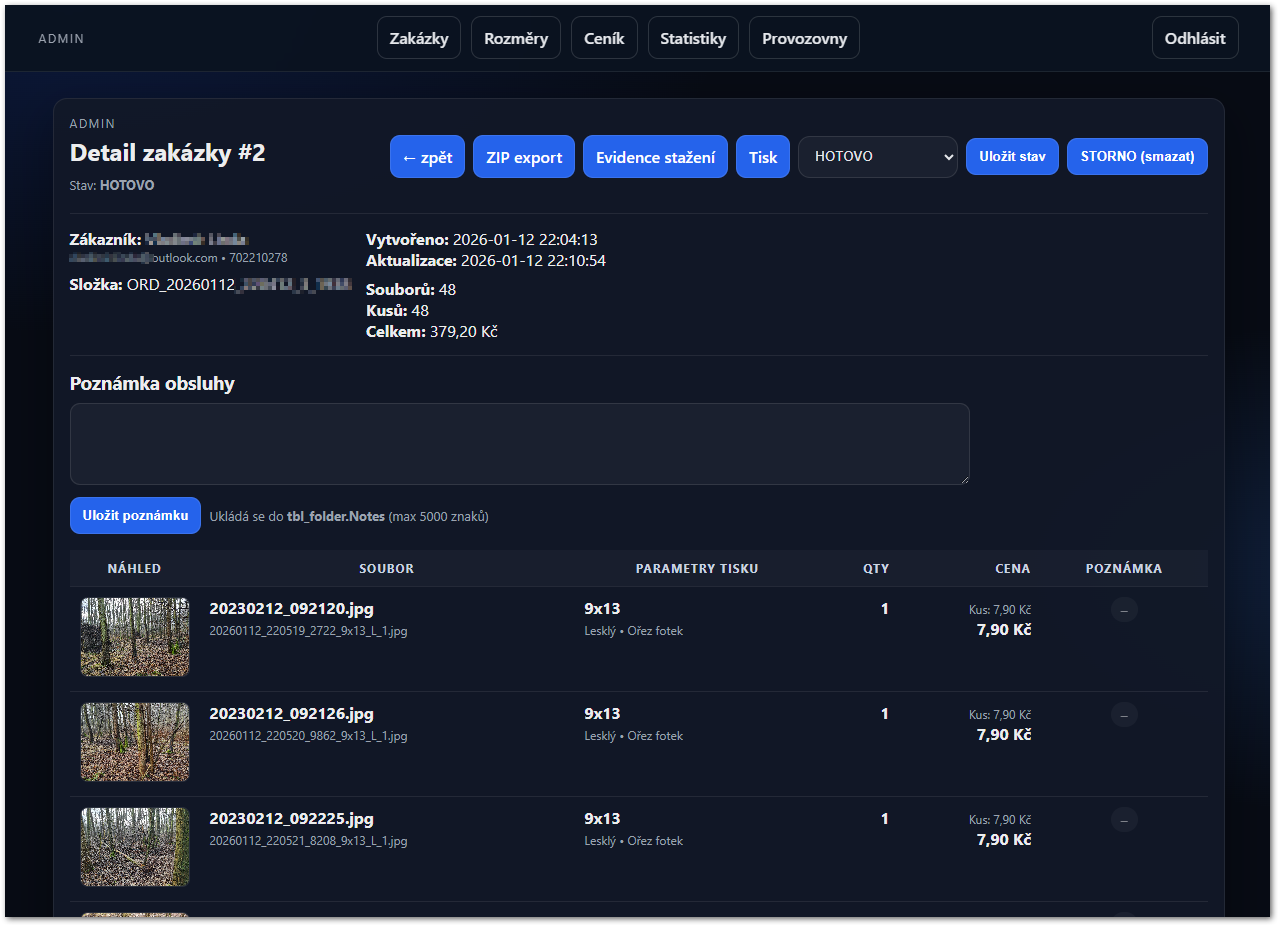This screenshot has height=926, width=1279.
Task: Save the note with Uložit poznámku
Action: point(135,516)
